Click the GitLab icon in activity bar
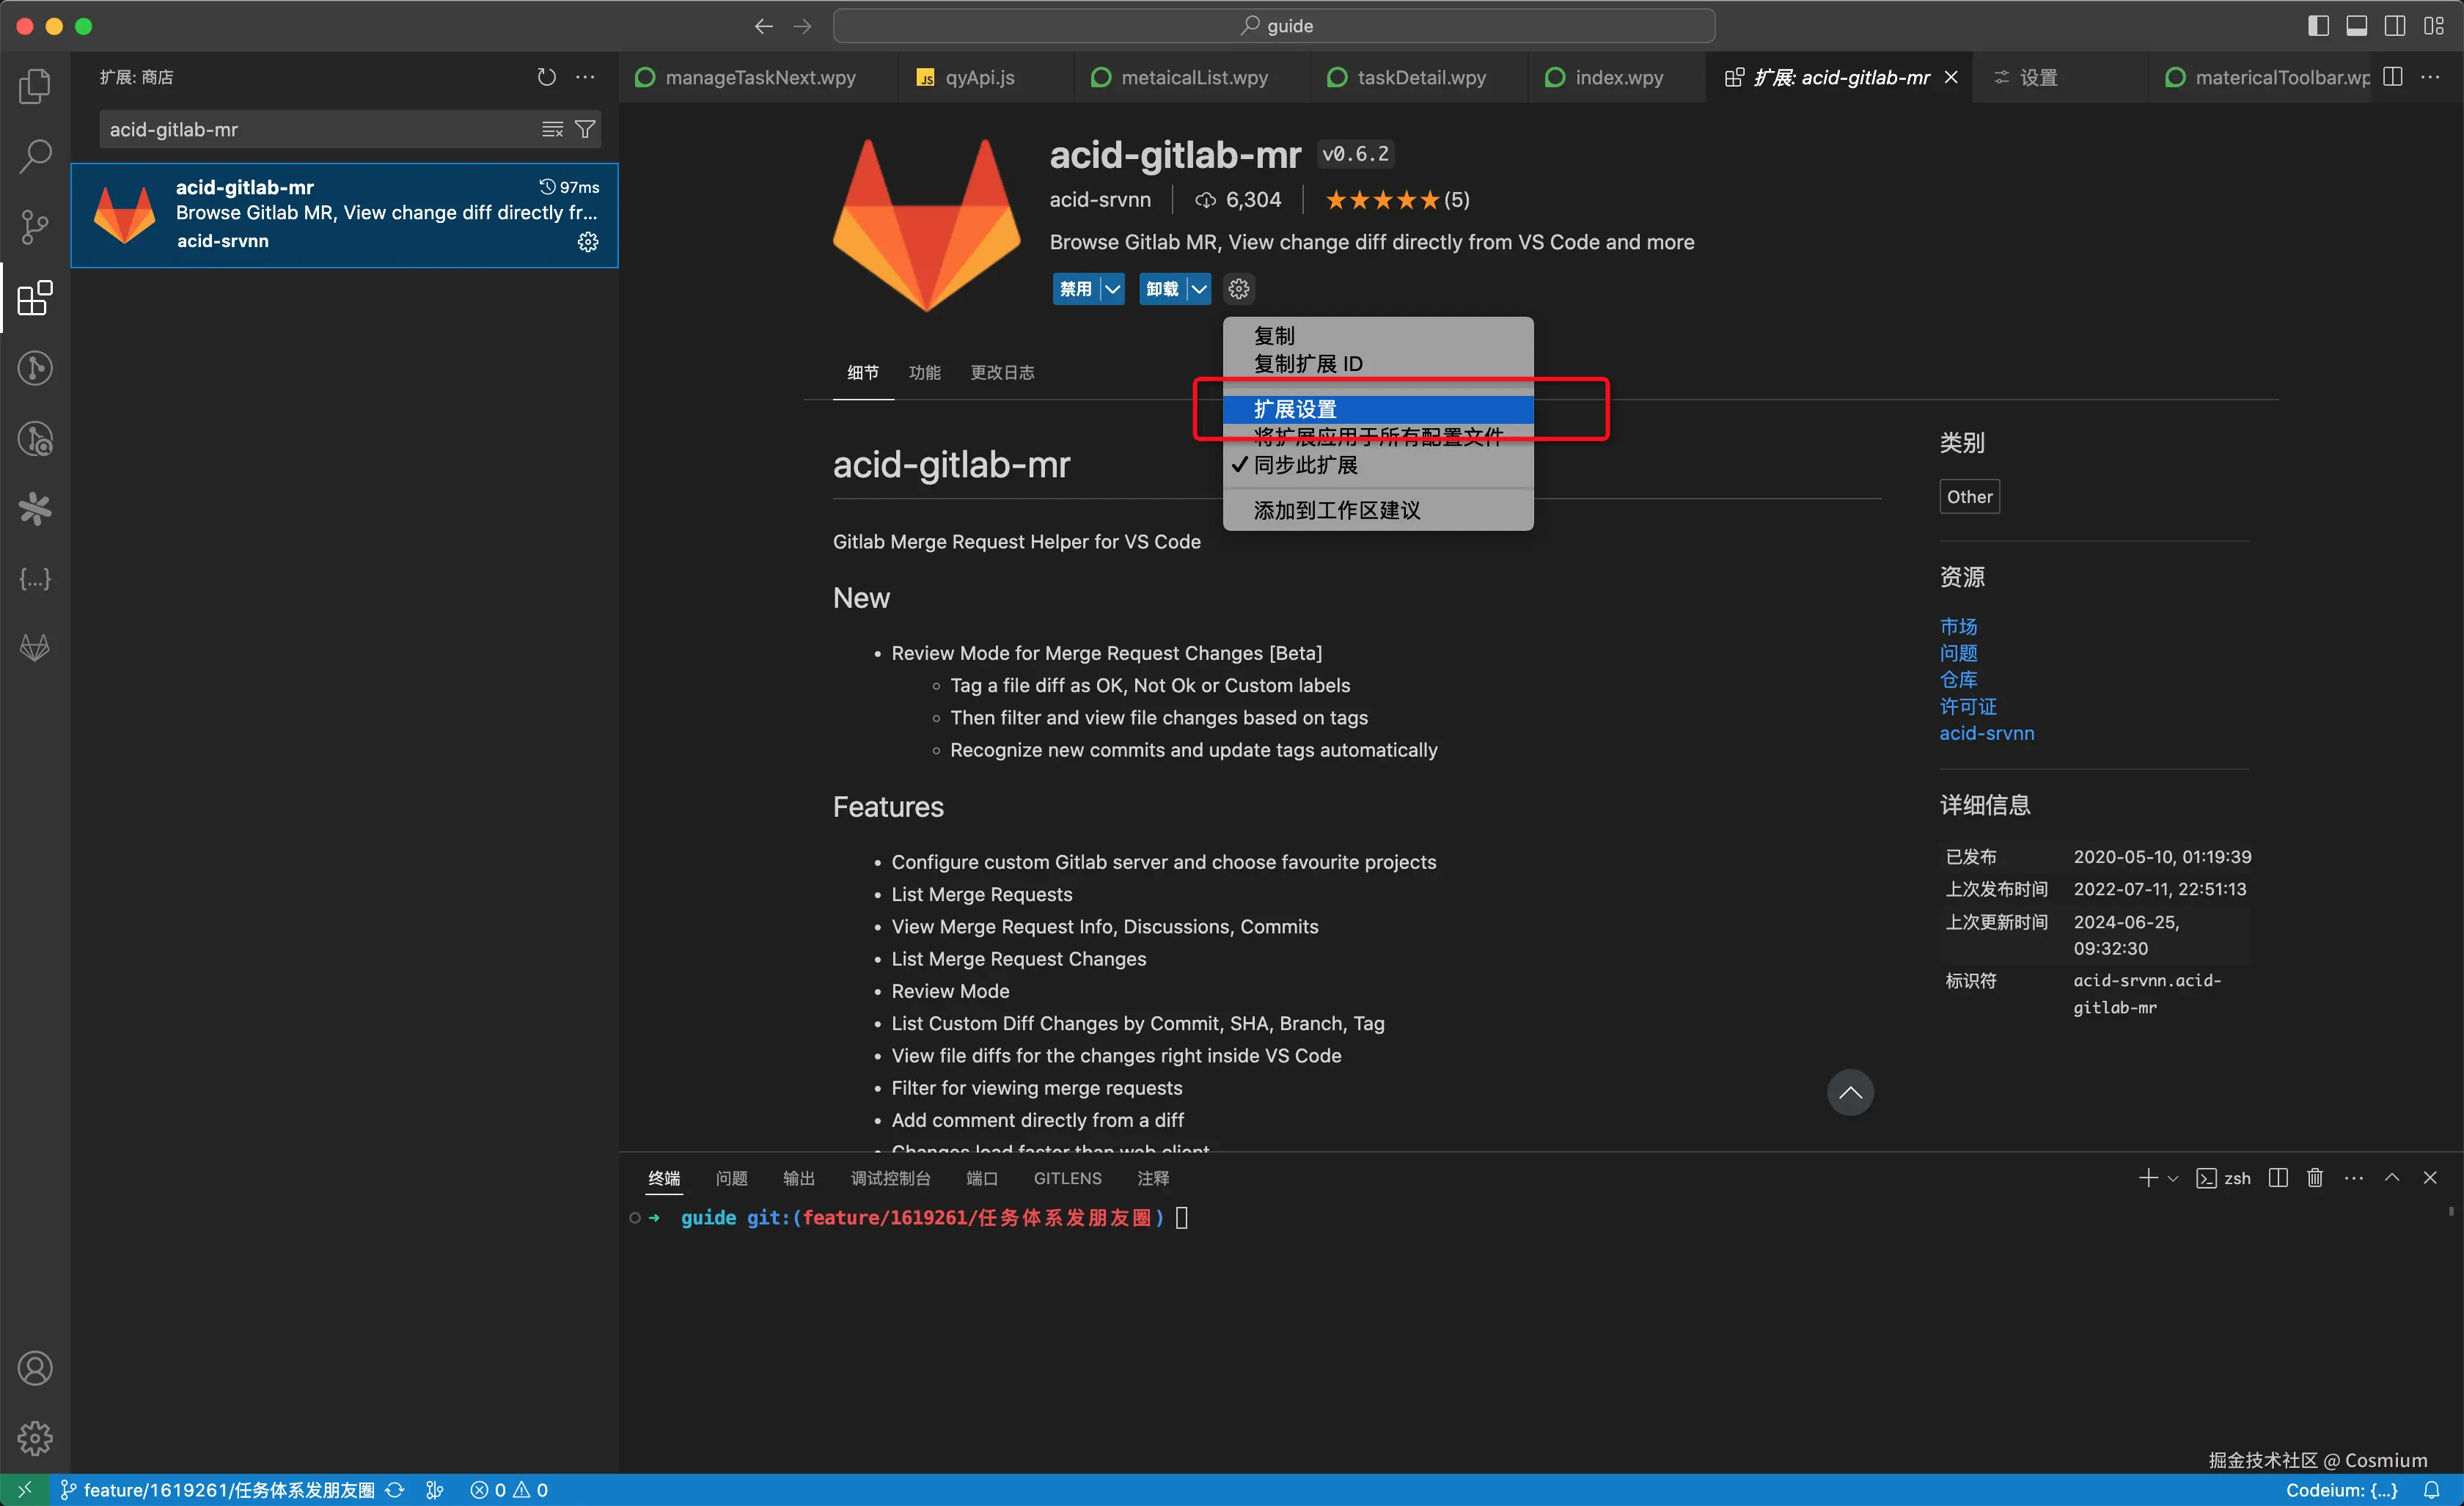 pyautogui.click(x=35, y=648)
